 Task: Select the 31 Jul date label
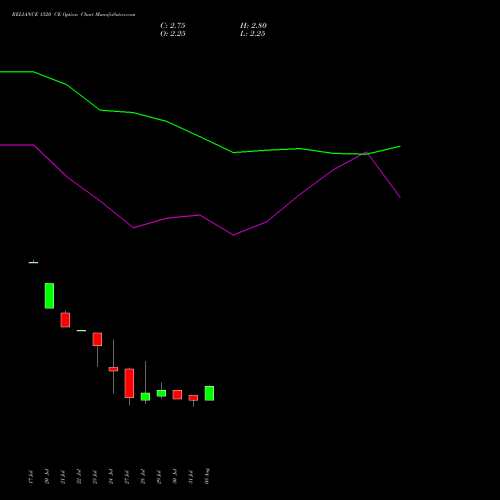click(x=191, y=477)
